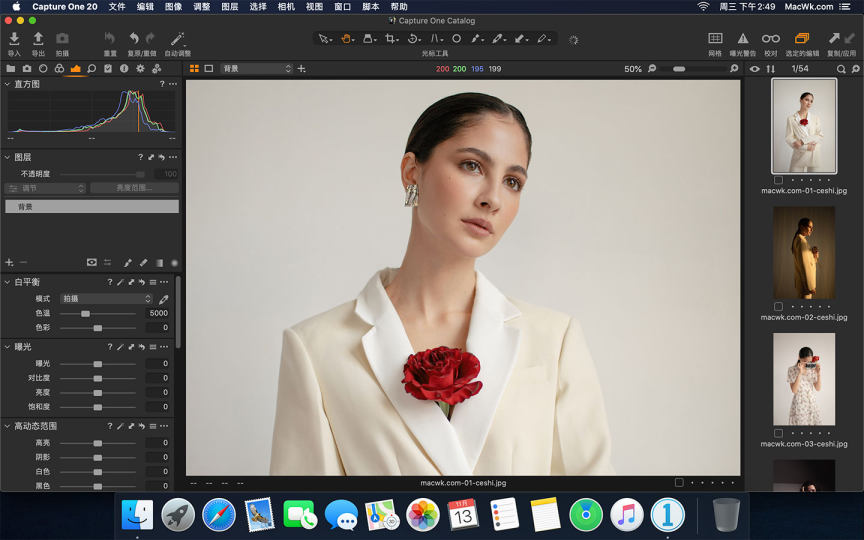
Task: Open the 模式 white balance mode dropdown
Action: (x=106, y=299)
